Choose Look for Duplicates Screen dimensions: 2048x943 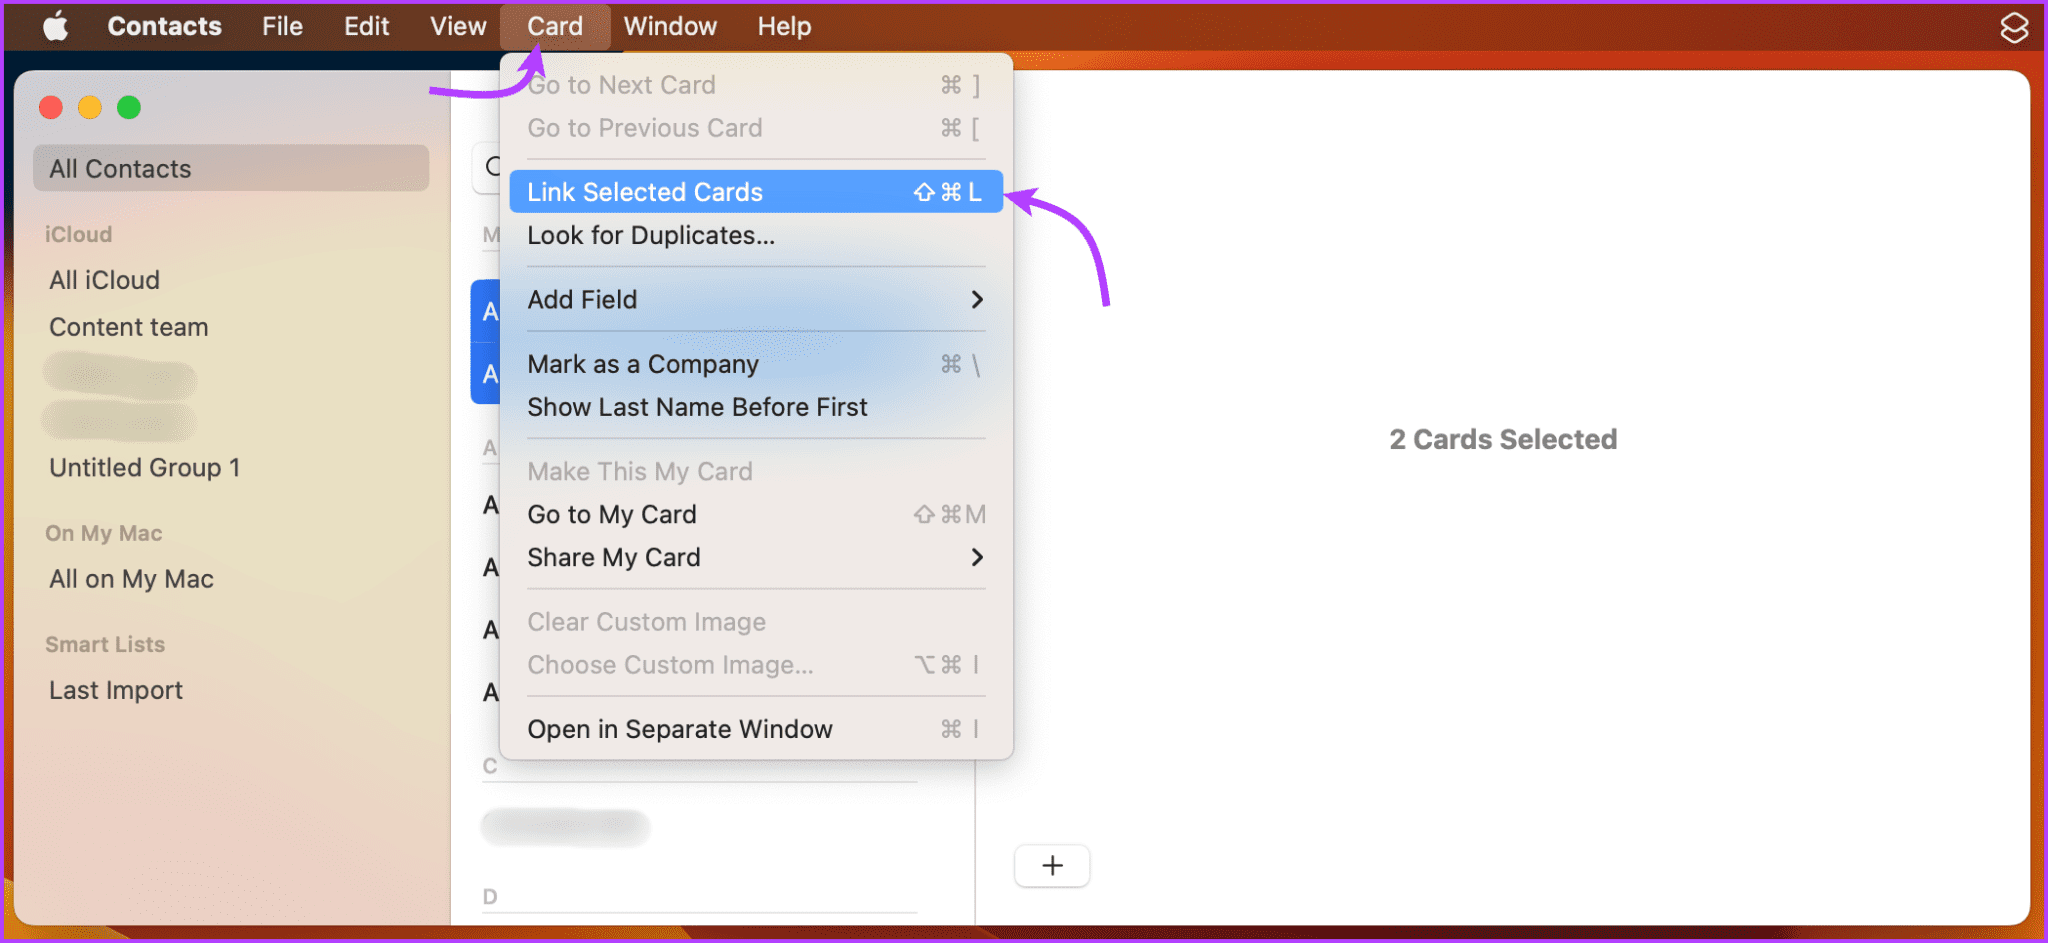[x=650, y=235]
